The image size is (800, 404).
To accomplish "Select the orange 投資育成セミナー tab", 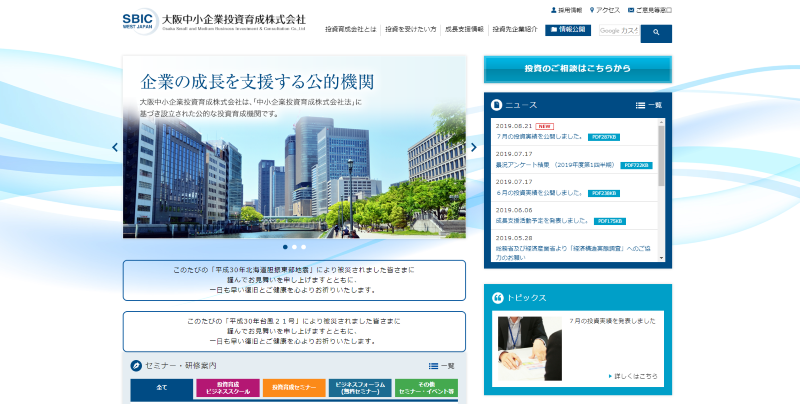I will 294,388.
